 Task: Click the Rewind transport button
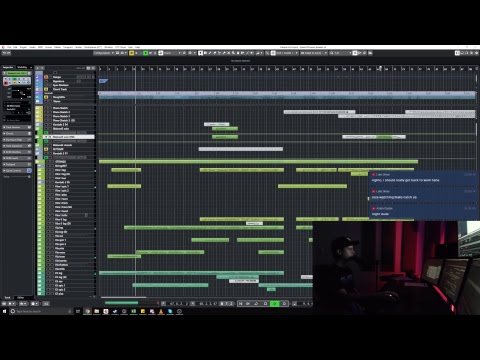(248, 304)
